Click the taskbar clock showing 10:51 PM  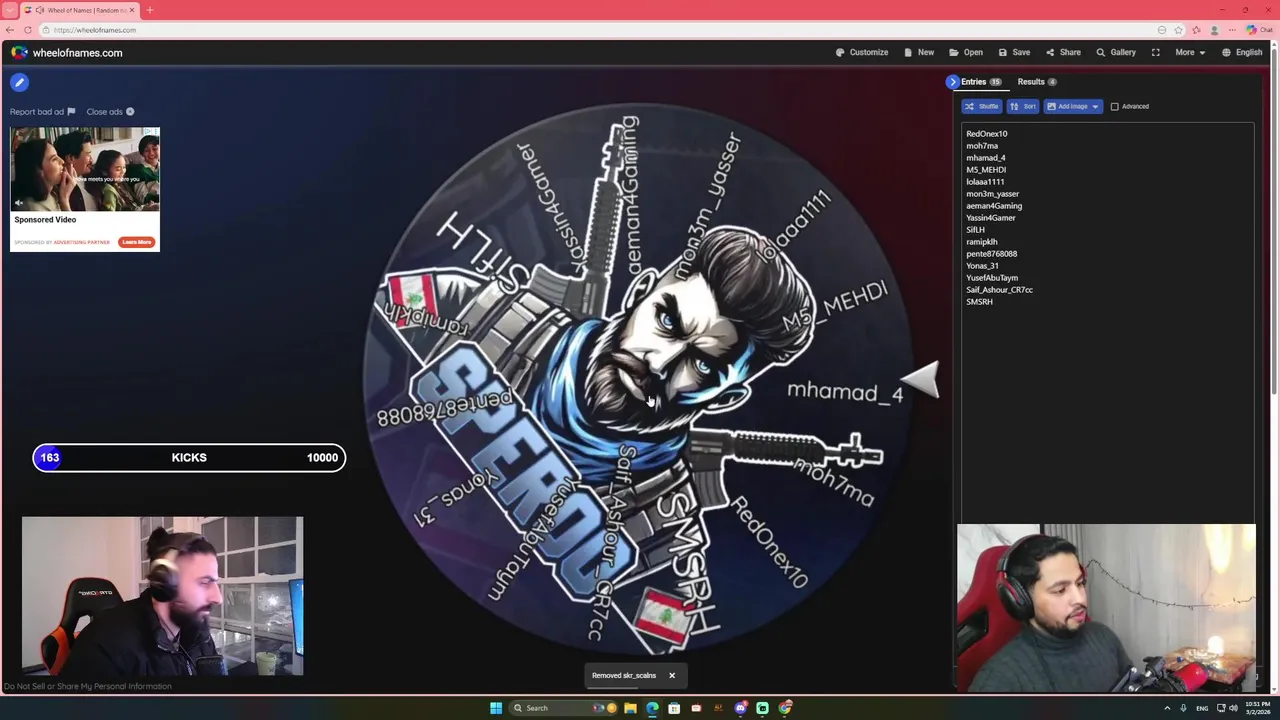(1257, 708)
